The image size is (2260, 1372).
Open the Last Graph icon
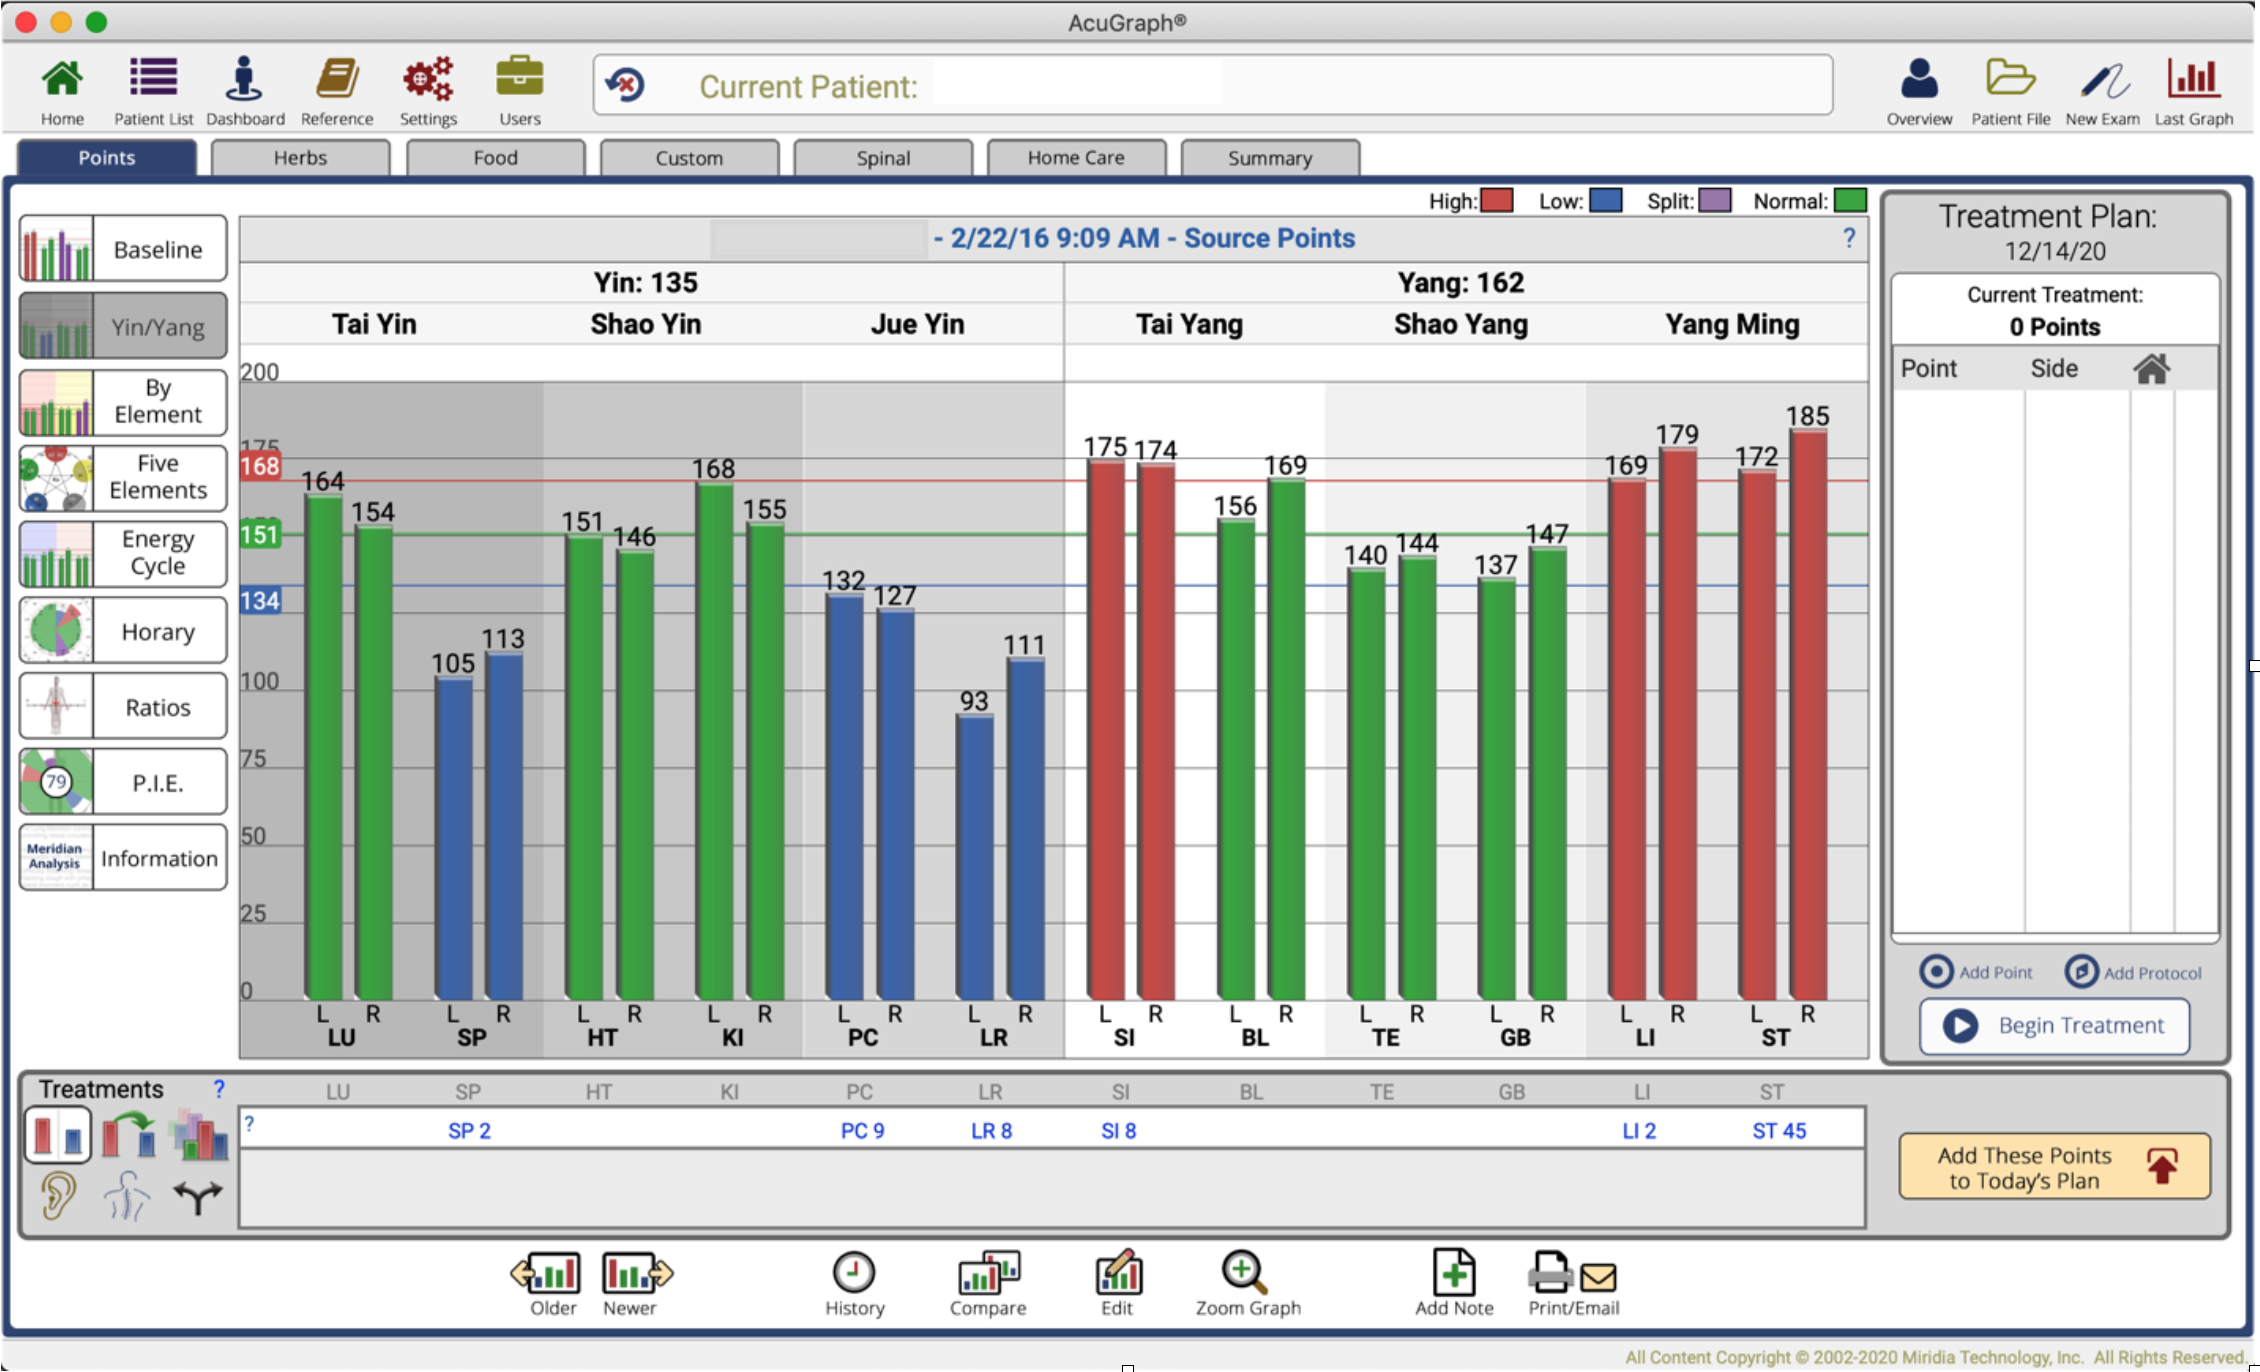2193,79
